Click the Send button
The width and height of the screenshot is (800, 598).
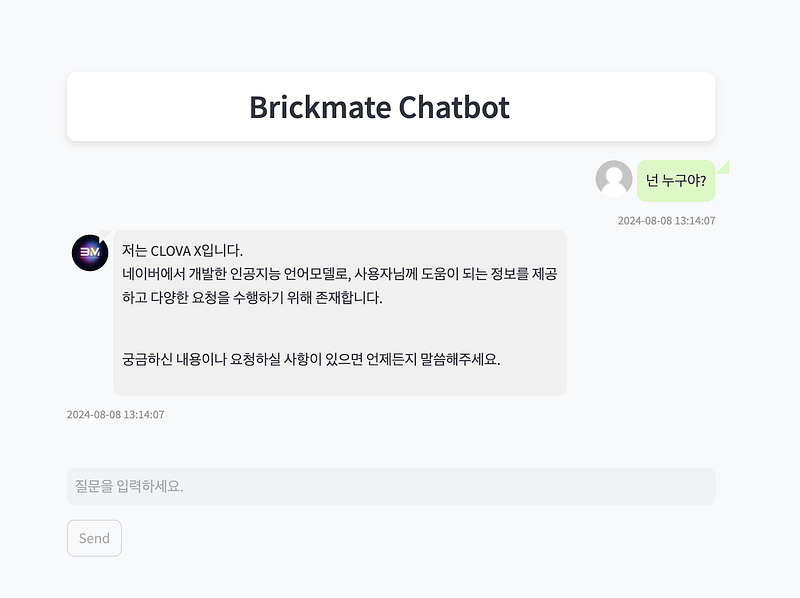[94, 538]
